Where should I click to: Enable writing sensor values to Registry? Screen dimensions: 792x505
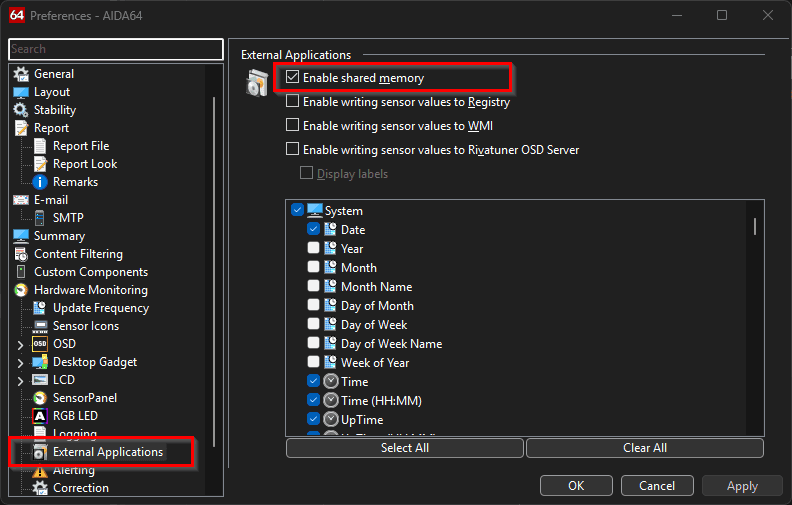coord(293,102)
